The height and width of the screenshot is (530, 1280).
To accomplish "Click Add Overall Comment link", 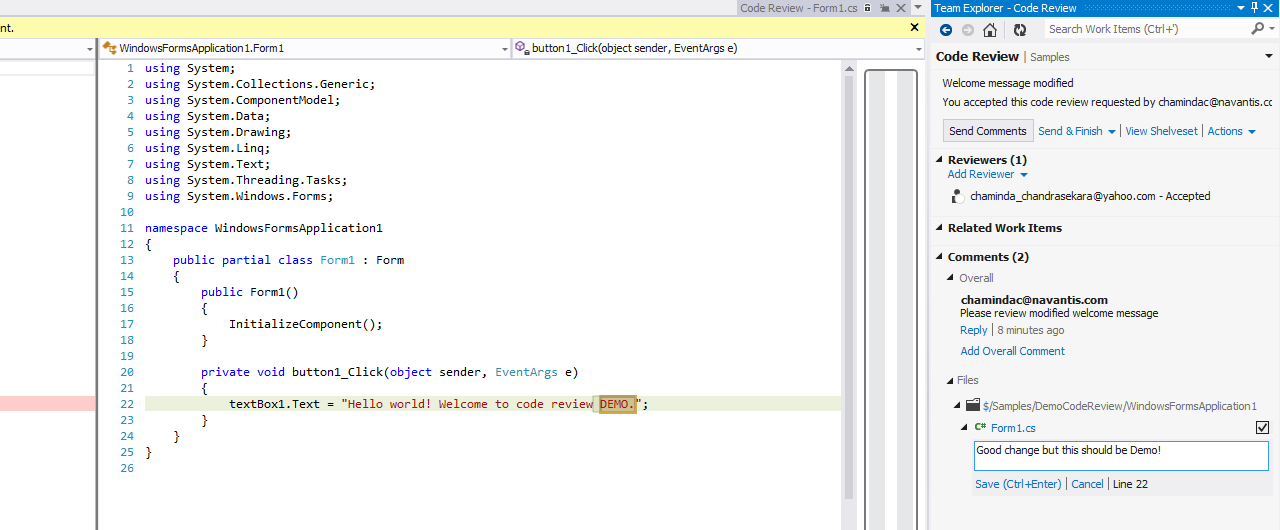I will [x=1013, y=351].
